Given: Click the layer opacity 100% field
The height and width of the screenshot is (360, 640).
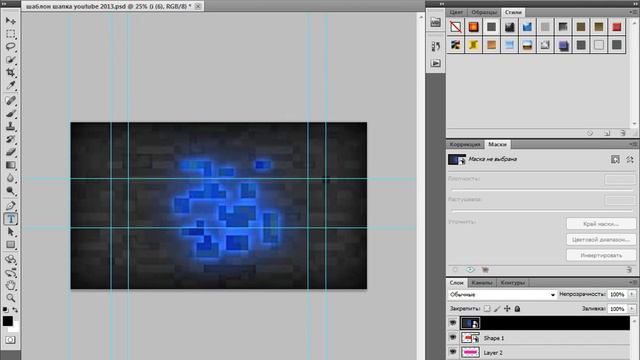Looking at the screenshot, I should [x=617, y=294].
